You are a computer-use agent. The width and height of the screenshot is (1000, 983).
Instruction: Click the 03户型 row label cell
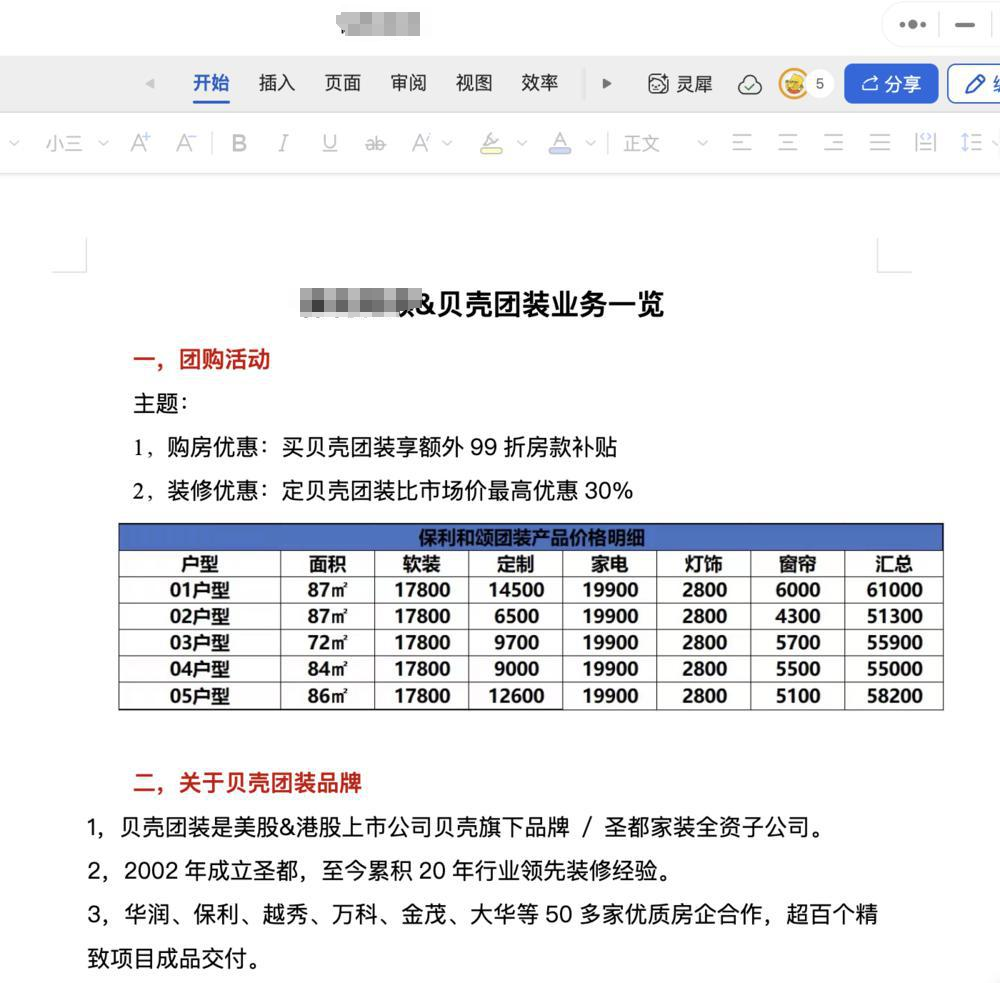[x=200, y=642]
